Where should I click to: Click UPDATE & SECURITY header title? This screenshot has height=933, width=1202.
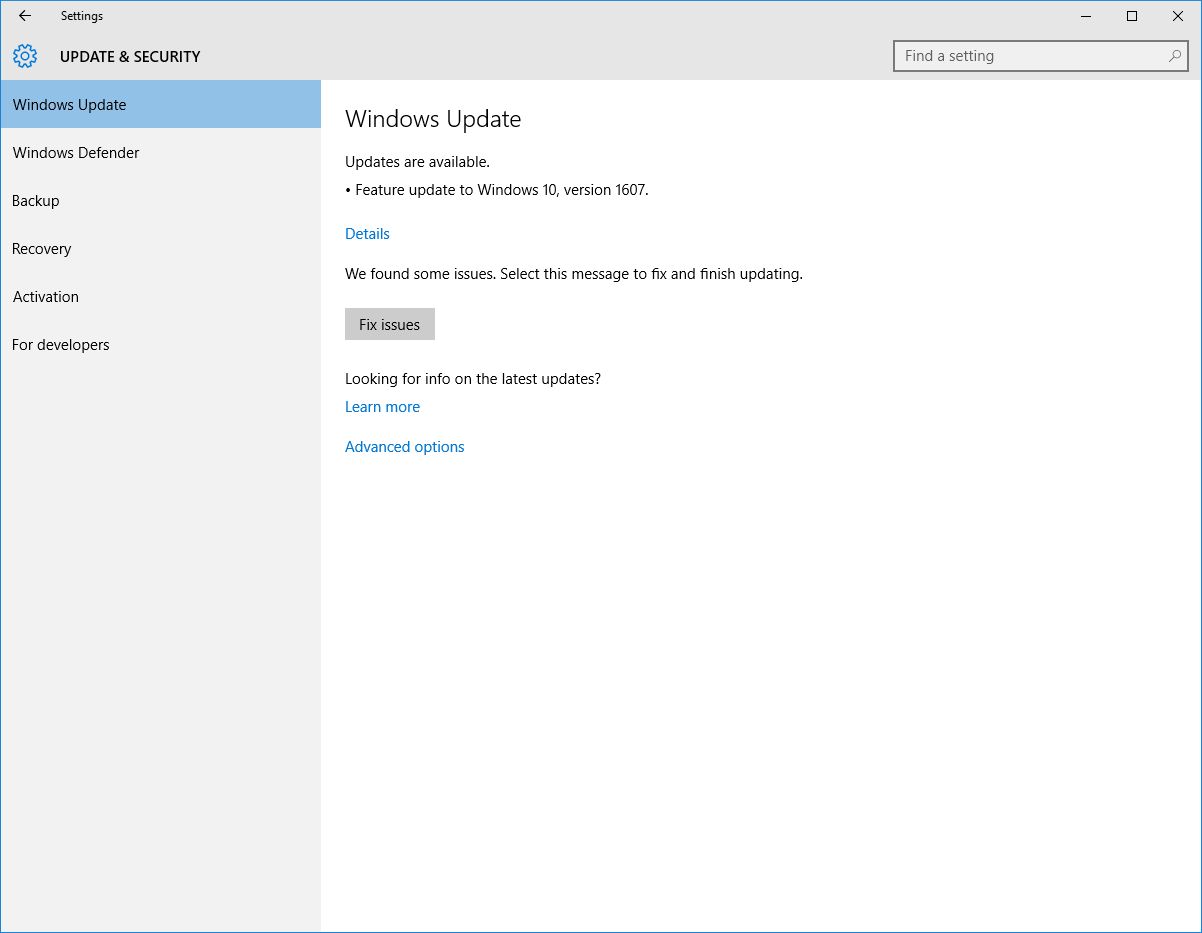[x=130, y=56]
